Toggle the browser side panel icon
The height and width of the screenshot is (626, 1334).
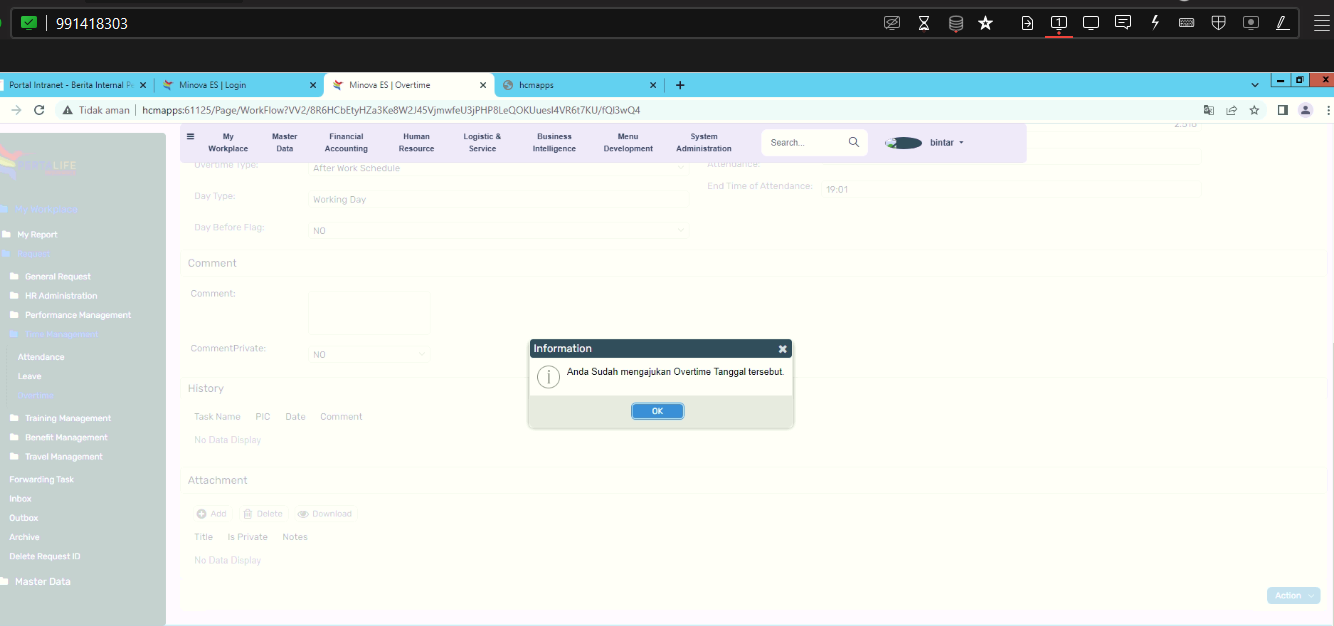click(x=1282, y=110)
